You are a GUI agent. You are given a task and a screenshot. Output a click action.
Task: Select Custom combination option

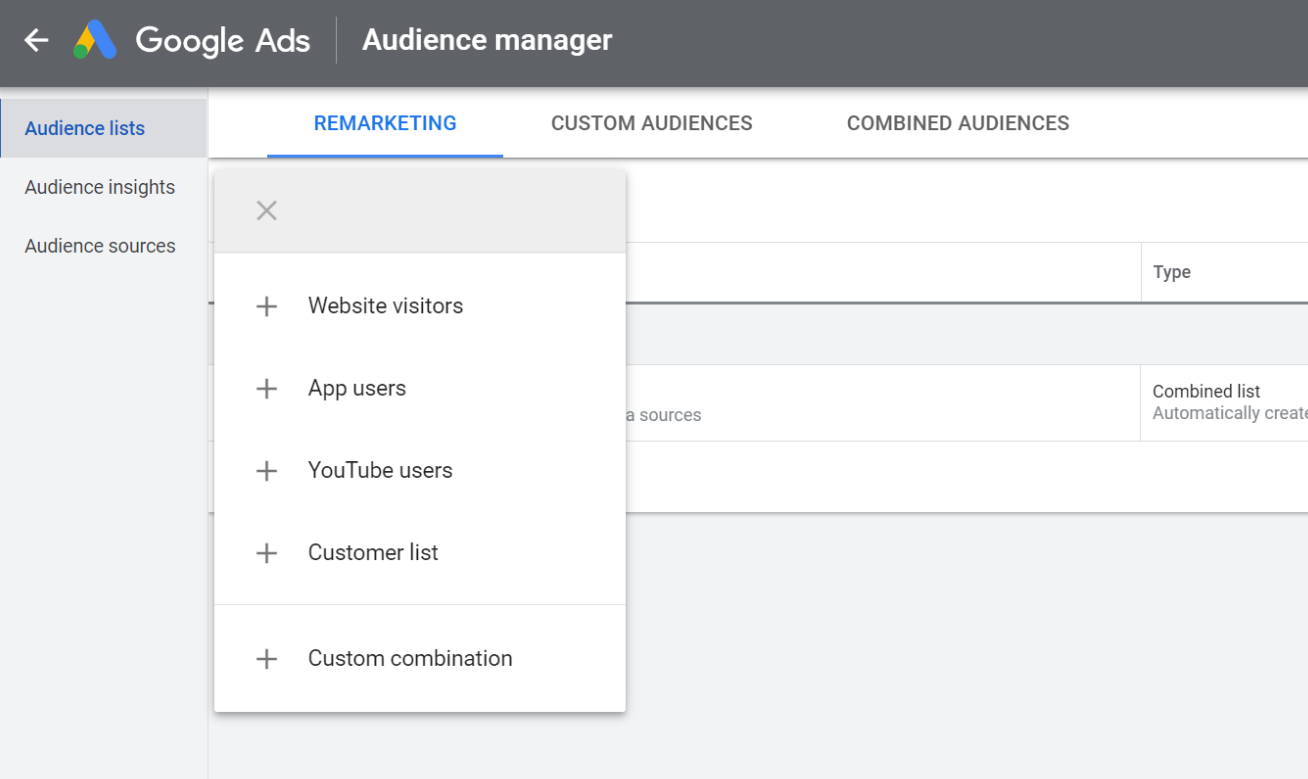[420, 658]
